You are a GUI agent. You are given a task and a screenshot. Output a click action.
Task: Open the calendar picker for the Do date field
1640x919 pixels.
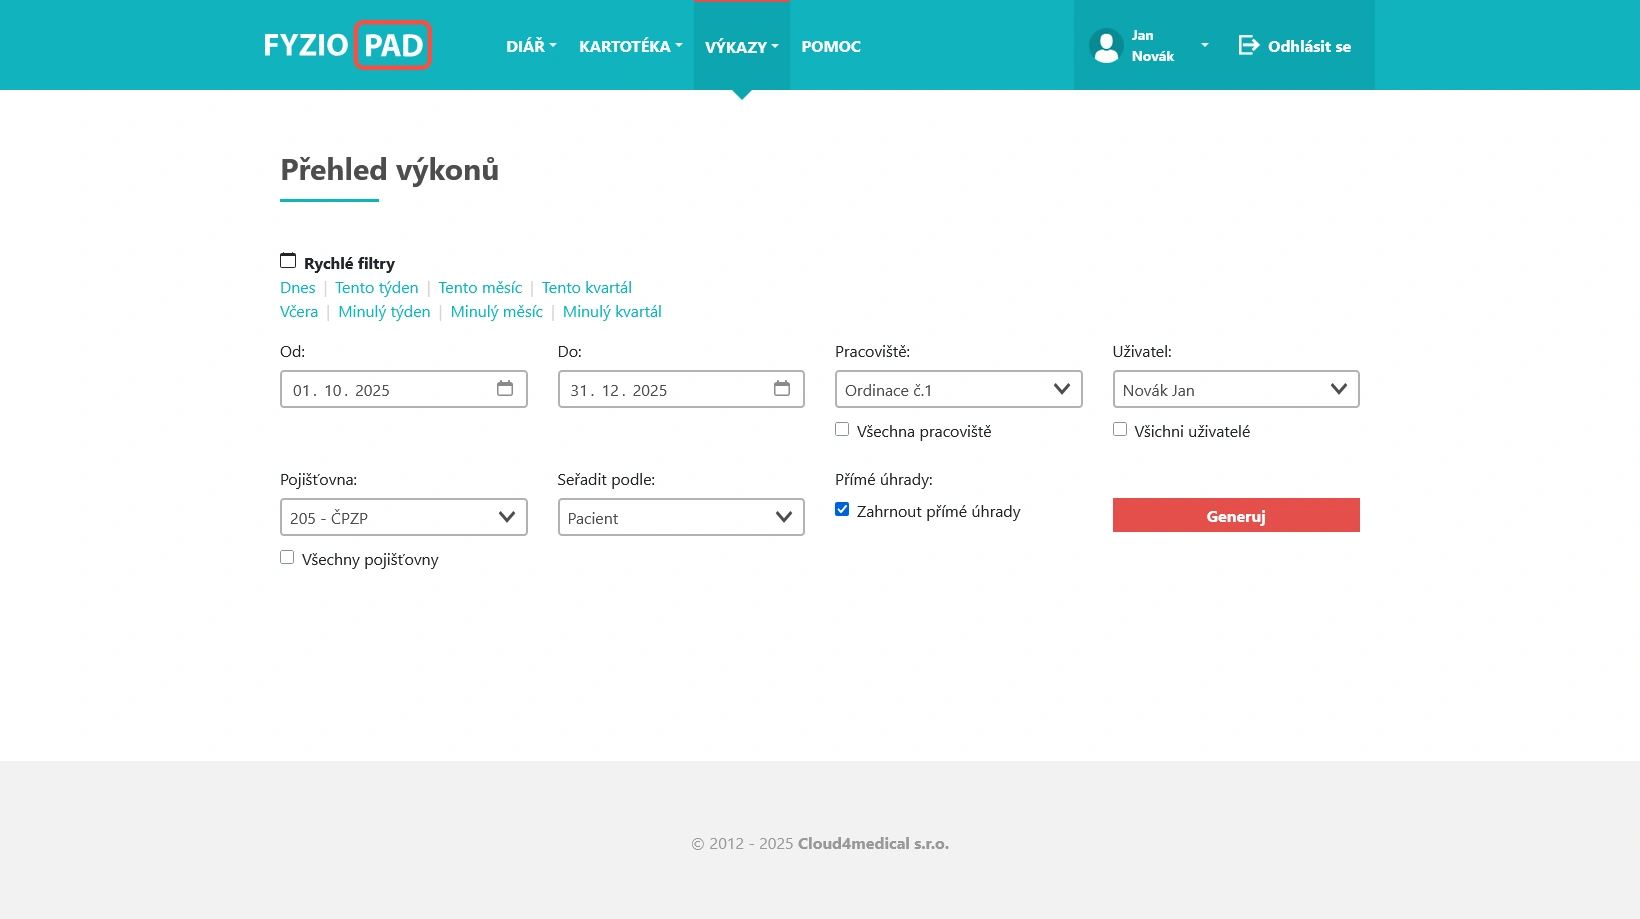pos(782,389)
